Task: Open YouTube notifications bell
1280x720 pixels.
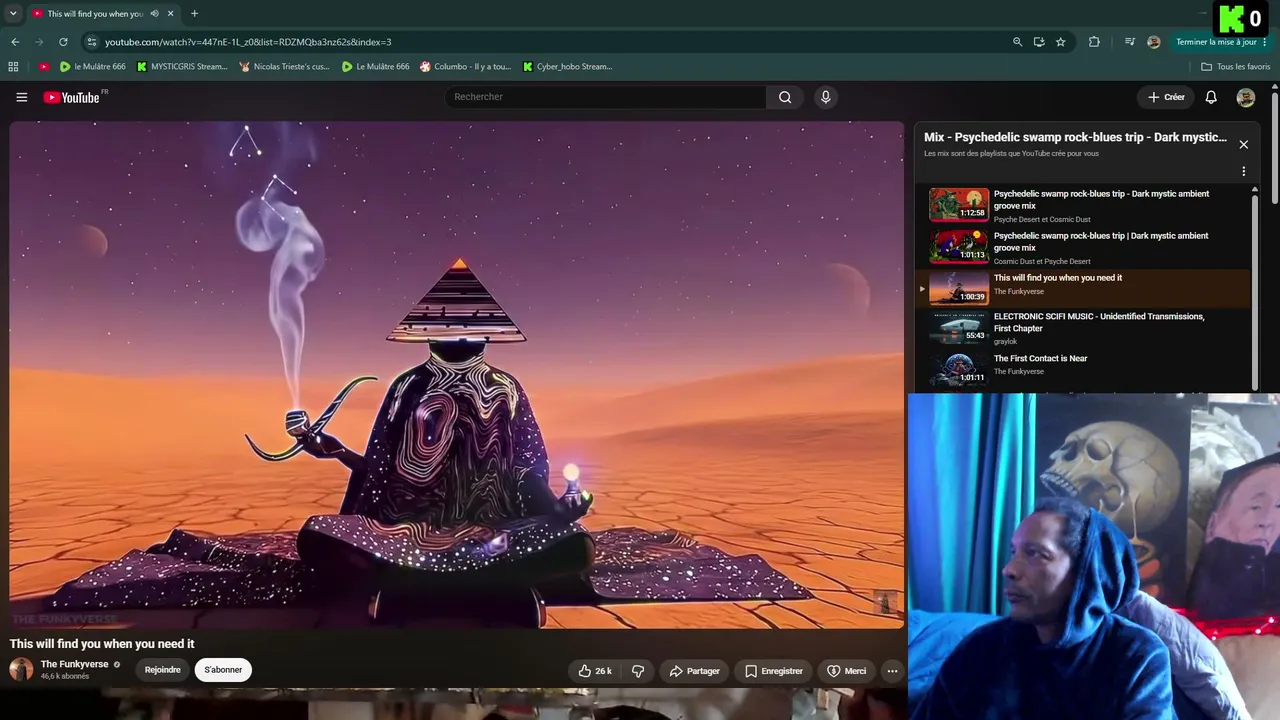Action: pyautogui.click(x=1211, y=97)
